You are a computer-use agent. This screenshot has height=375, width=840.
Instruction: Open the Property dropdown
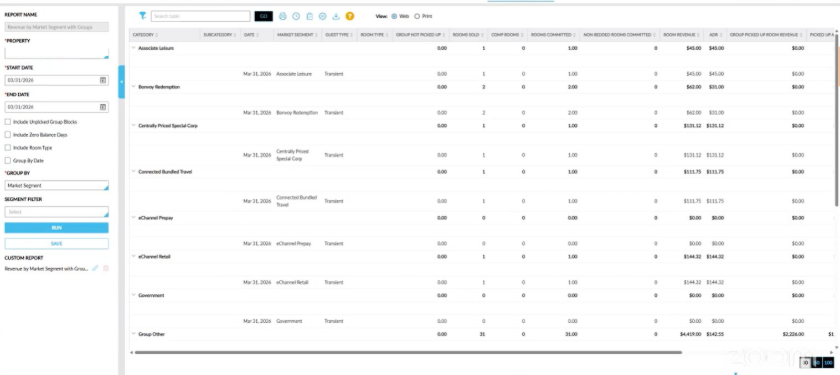click(57, 53)
